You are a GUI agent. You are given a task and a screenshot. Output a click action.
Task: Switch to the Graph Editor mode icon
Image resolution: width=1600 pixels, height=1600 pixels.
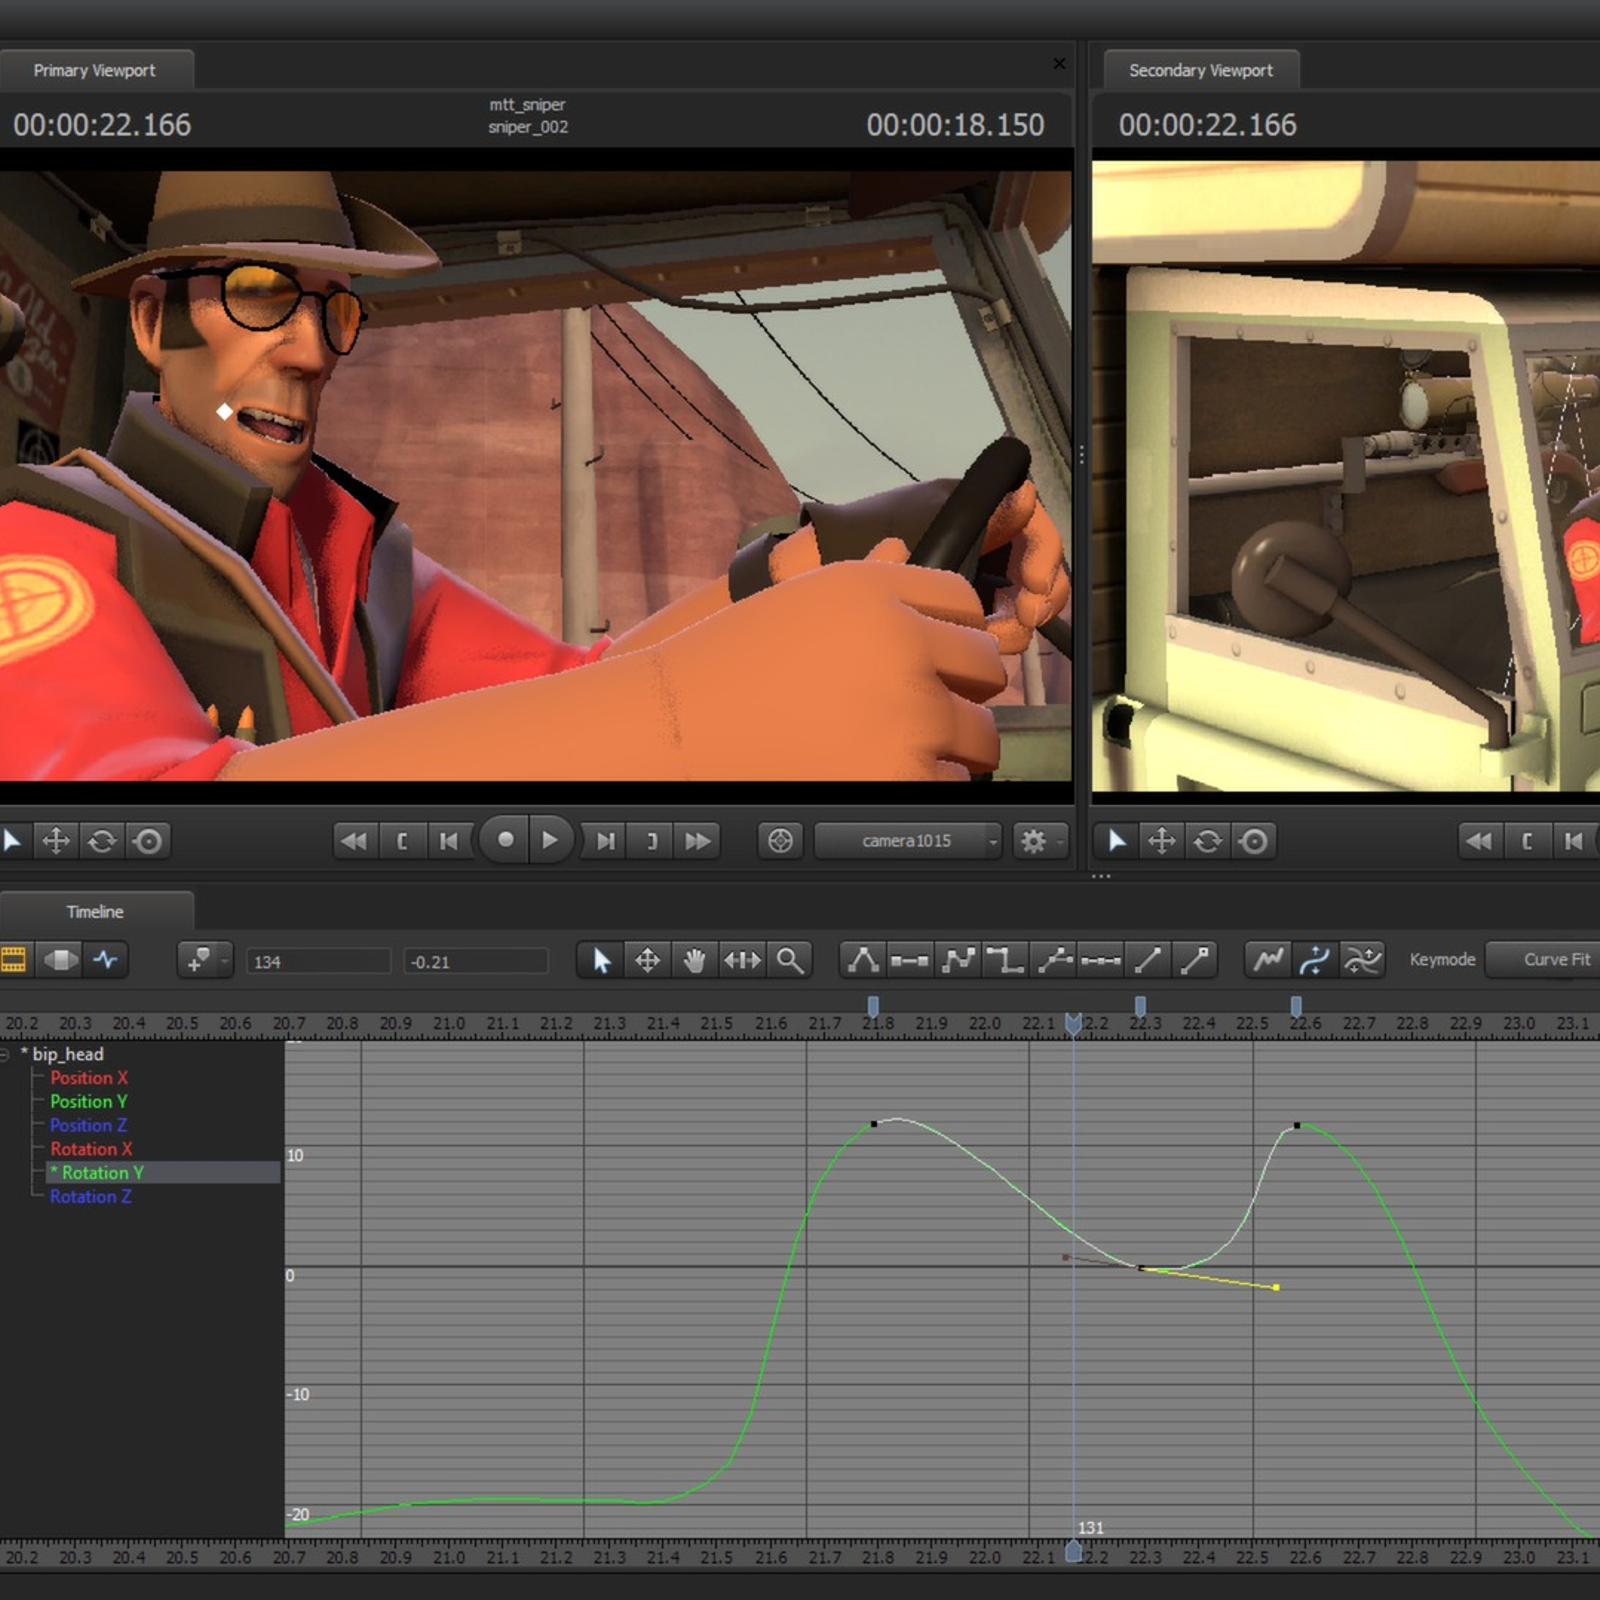(x=106, y=960)
